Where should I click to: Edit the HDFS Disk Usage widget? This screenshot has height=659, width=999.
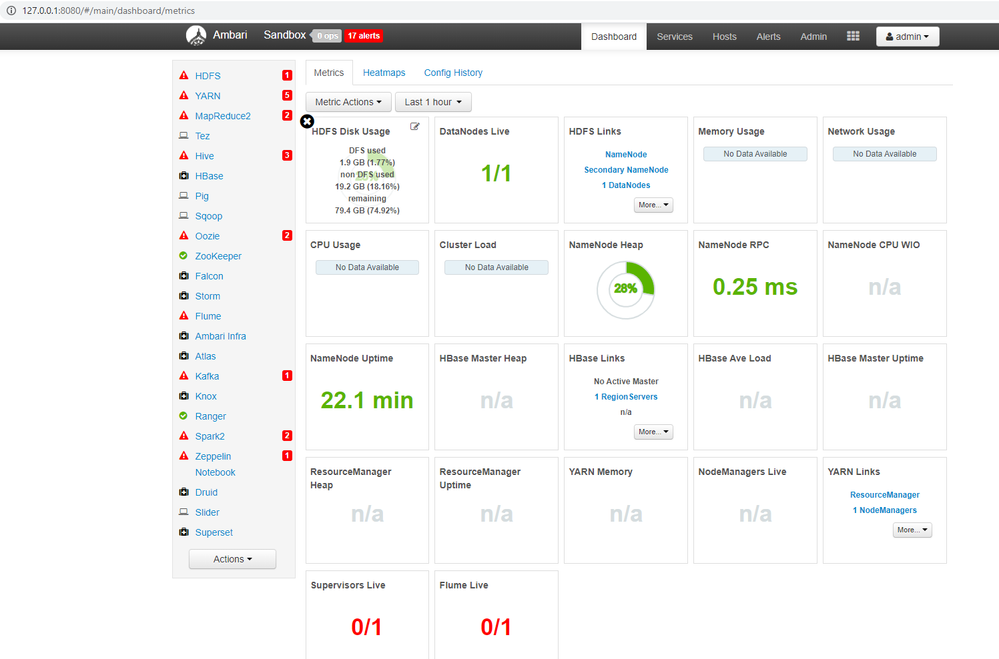tap(415, 126)
